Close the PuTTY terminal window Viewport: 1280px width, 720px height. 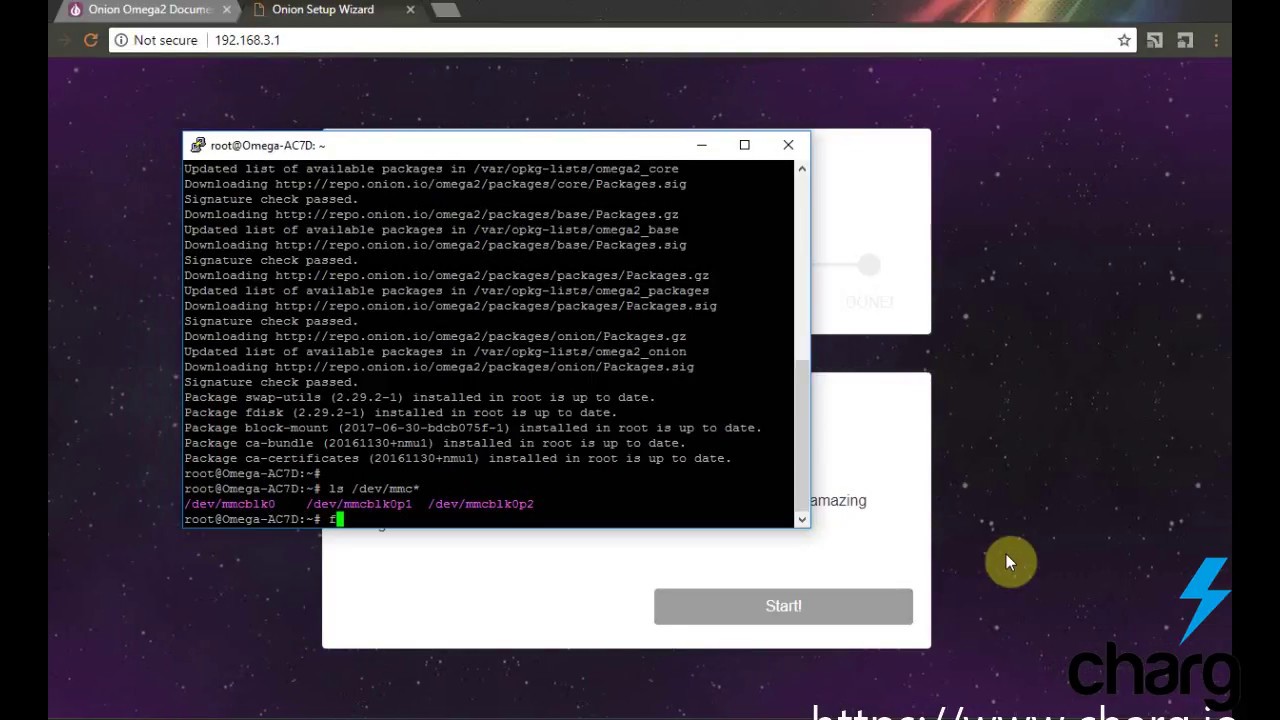click(x=788, y=145)
